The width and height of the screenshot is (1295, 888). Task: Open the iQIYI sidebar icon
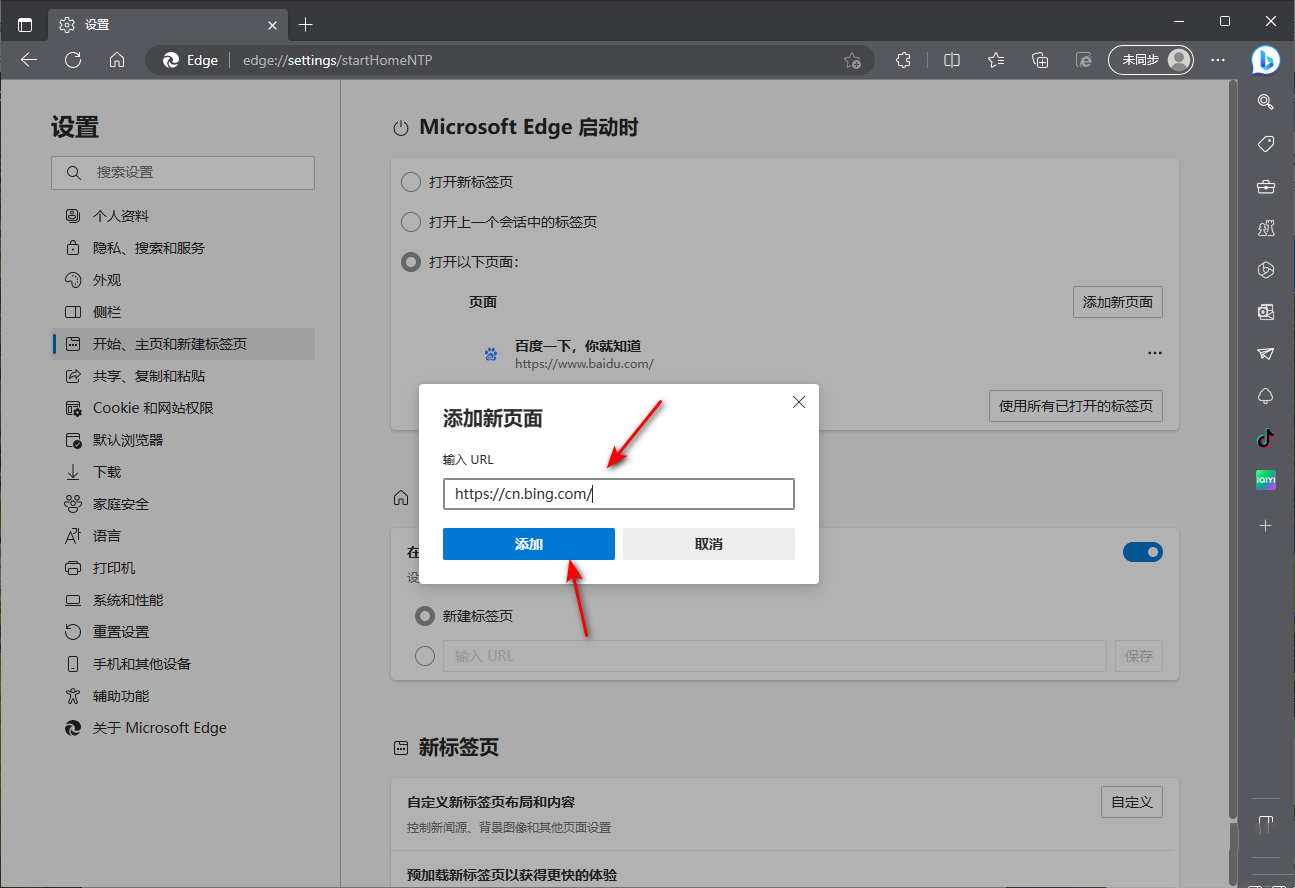click(1266, 480)
